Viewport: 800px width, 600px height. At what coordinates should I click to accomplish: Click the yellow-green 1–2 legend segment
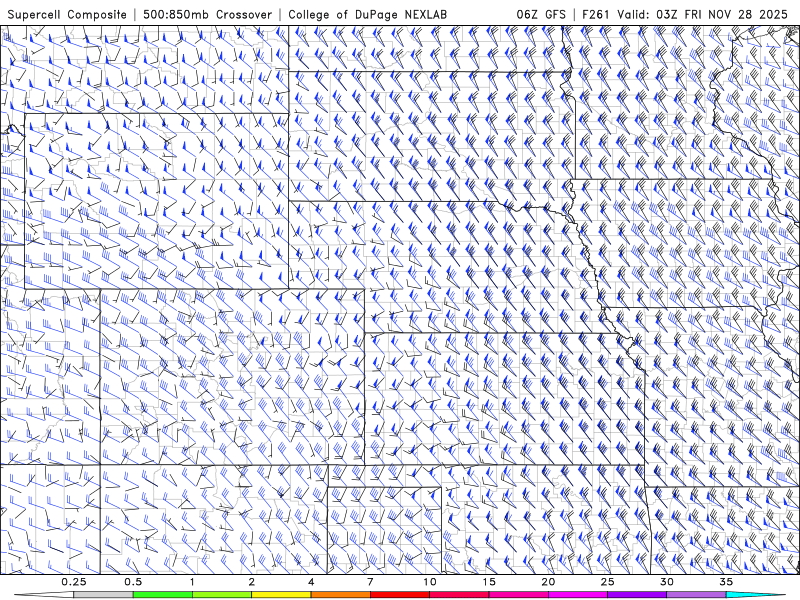[222, 595]
